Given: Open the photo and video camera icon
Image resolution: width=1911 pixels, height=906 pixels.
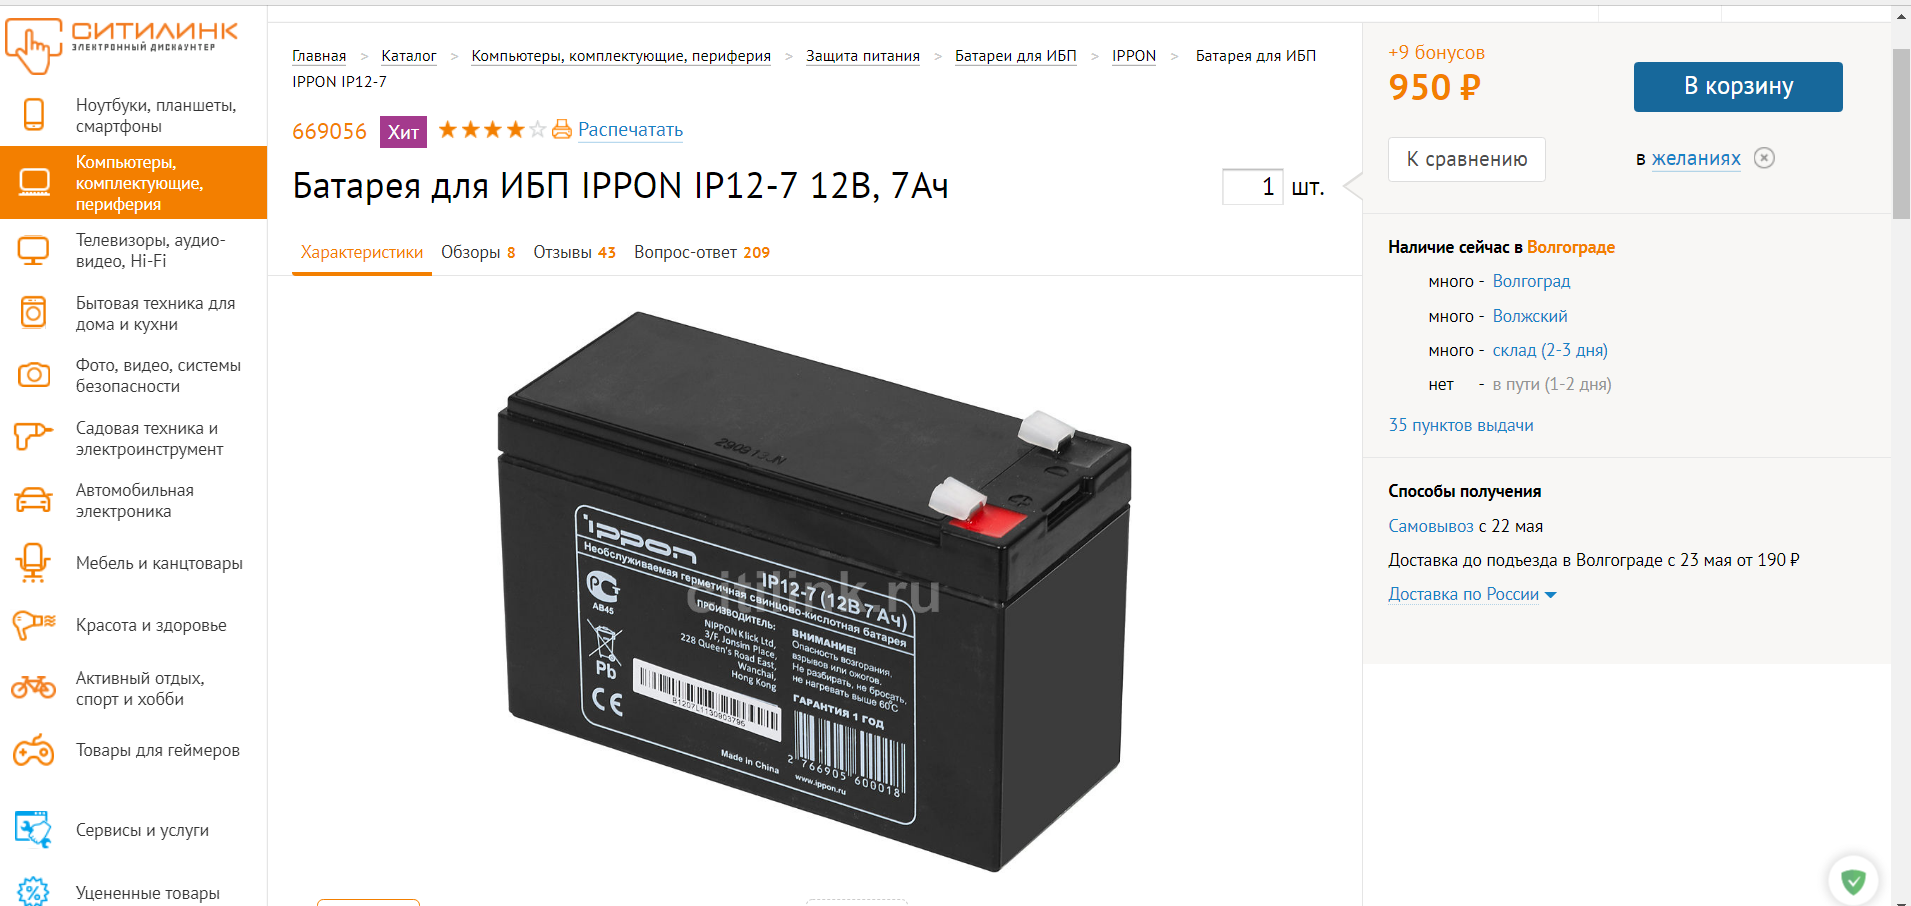Looking at the screenshot, I should tap(34, 375).
